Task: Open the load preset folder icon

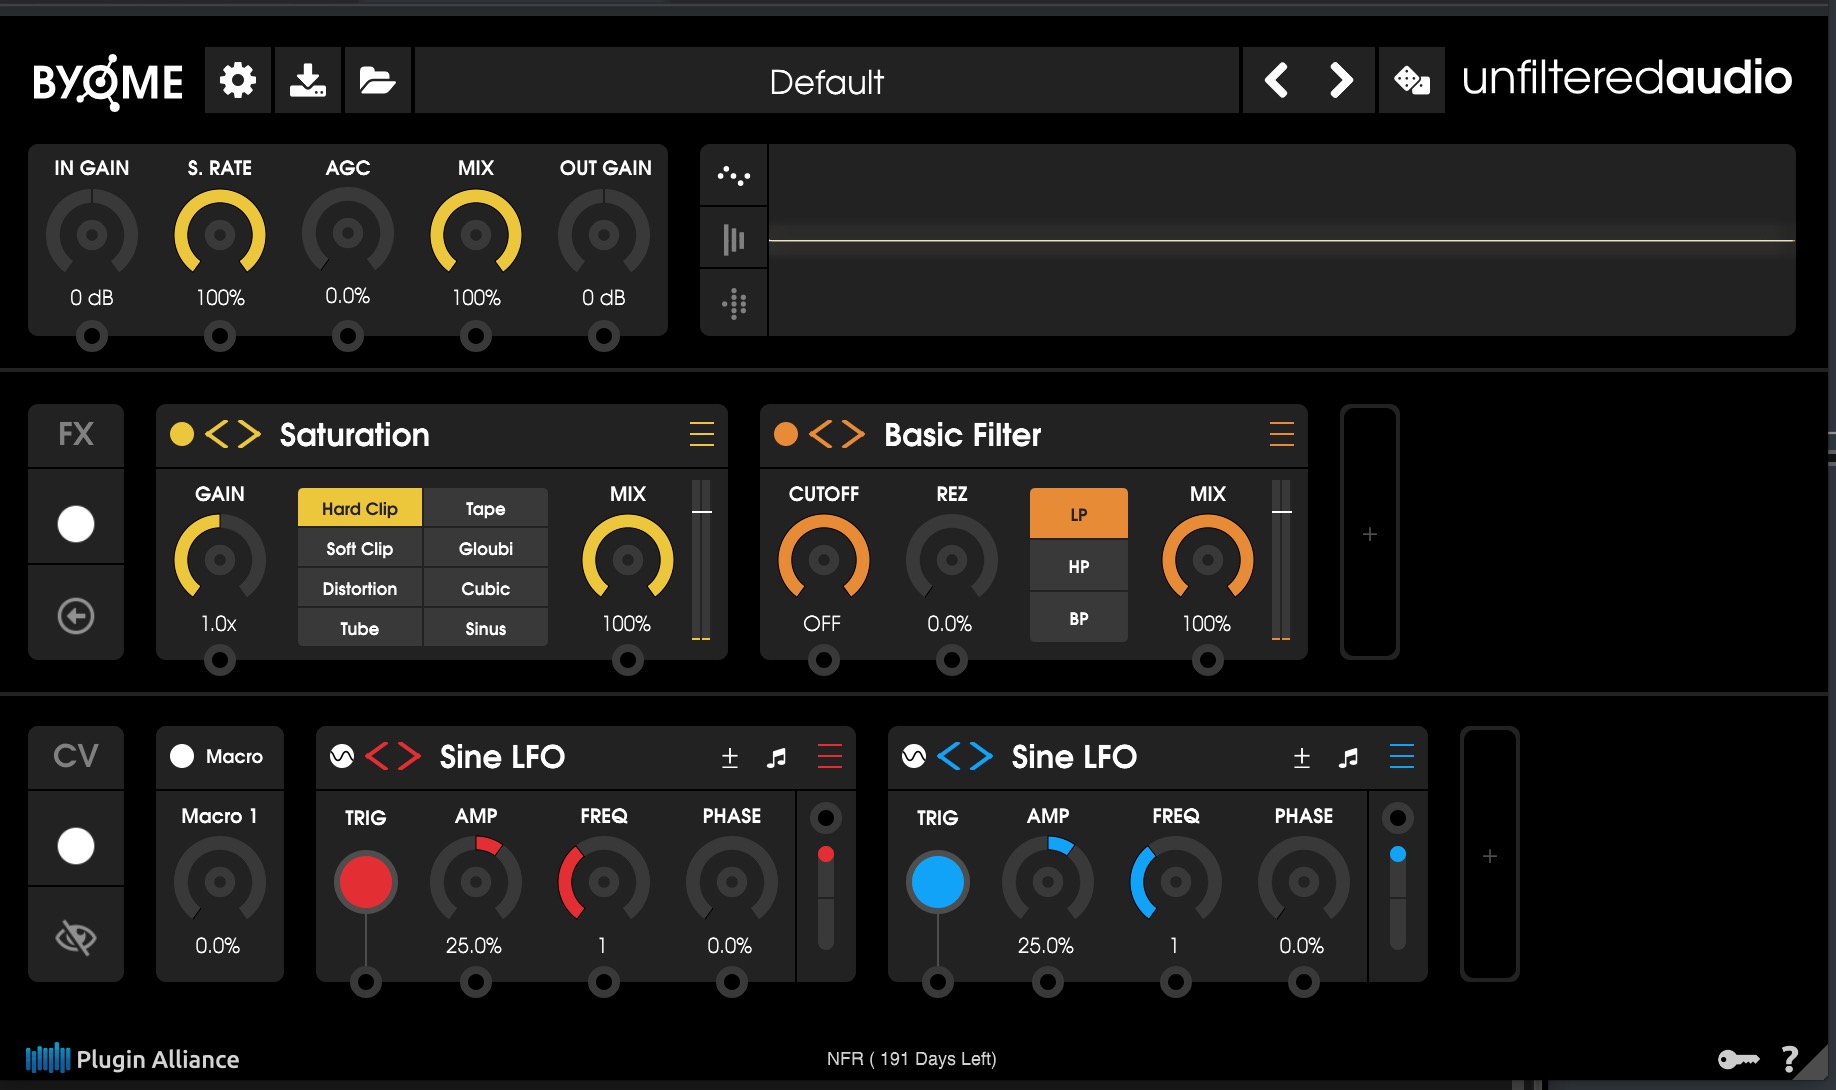Action: click(377, 80)
